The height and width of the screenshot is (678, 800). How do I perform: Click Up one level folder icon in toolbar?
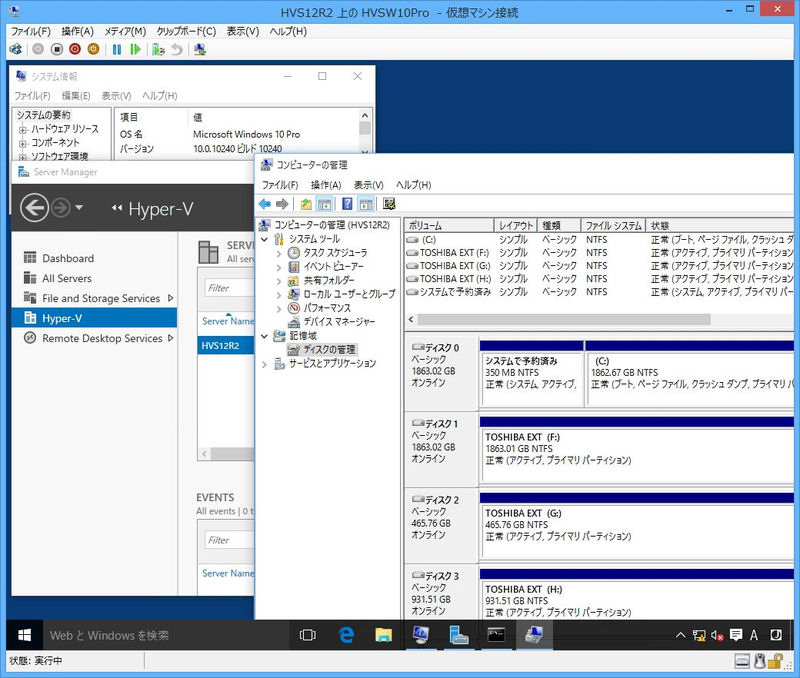point(306,204)
